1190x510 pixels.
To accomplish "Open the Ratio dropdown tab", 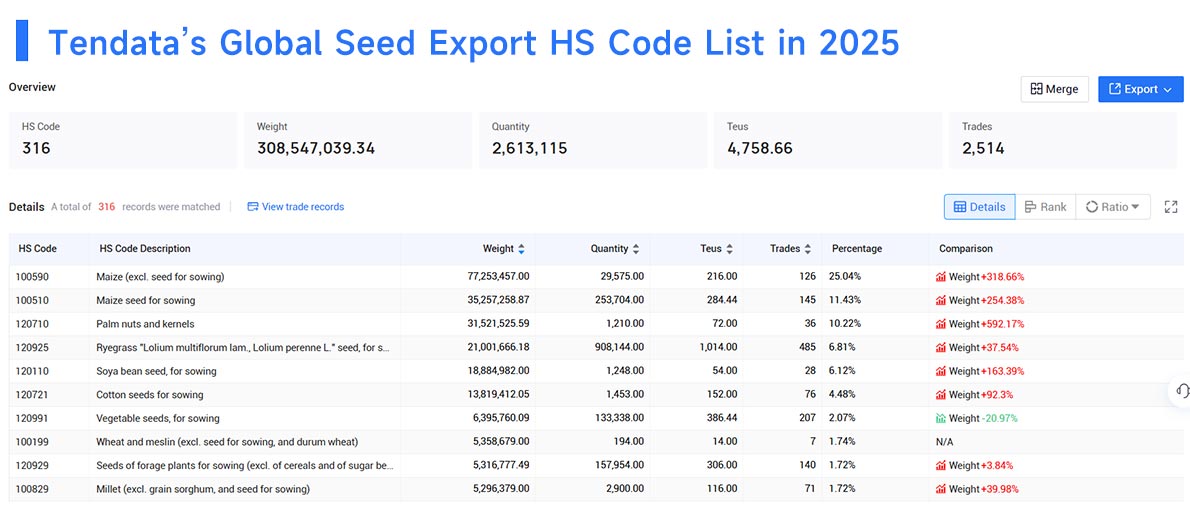I will click(x=1113, y=206).
